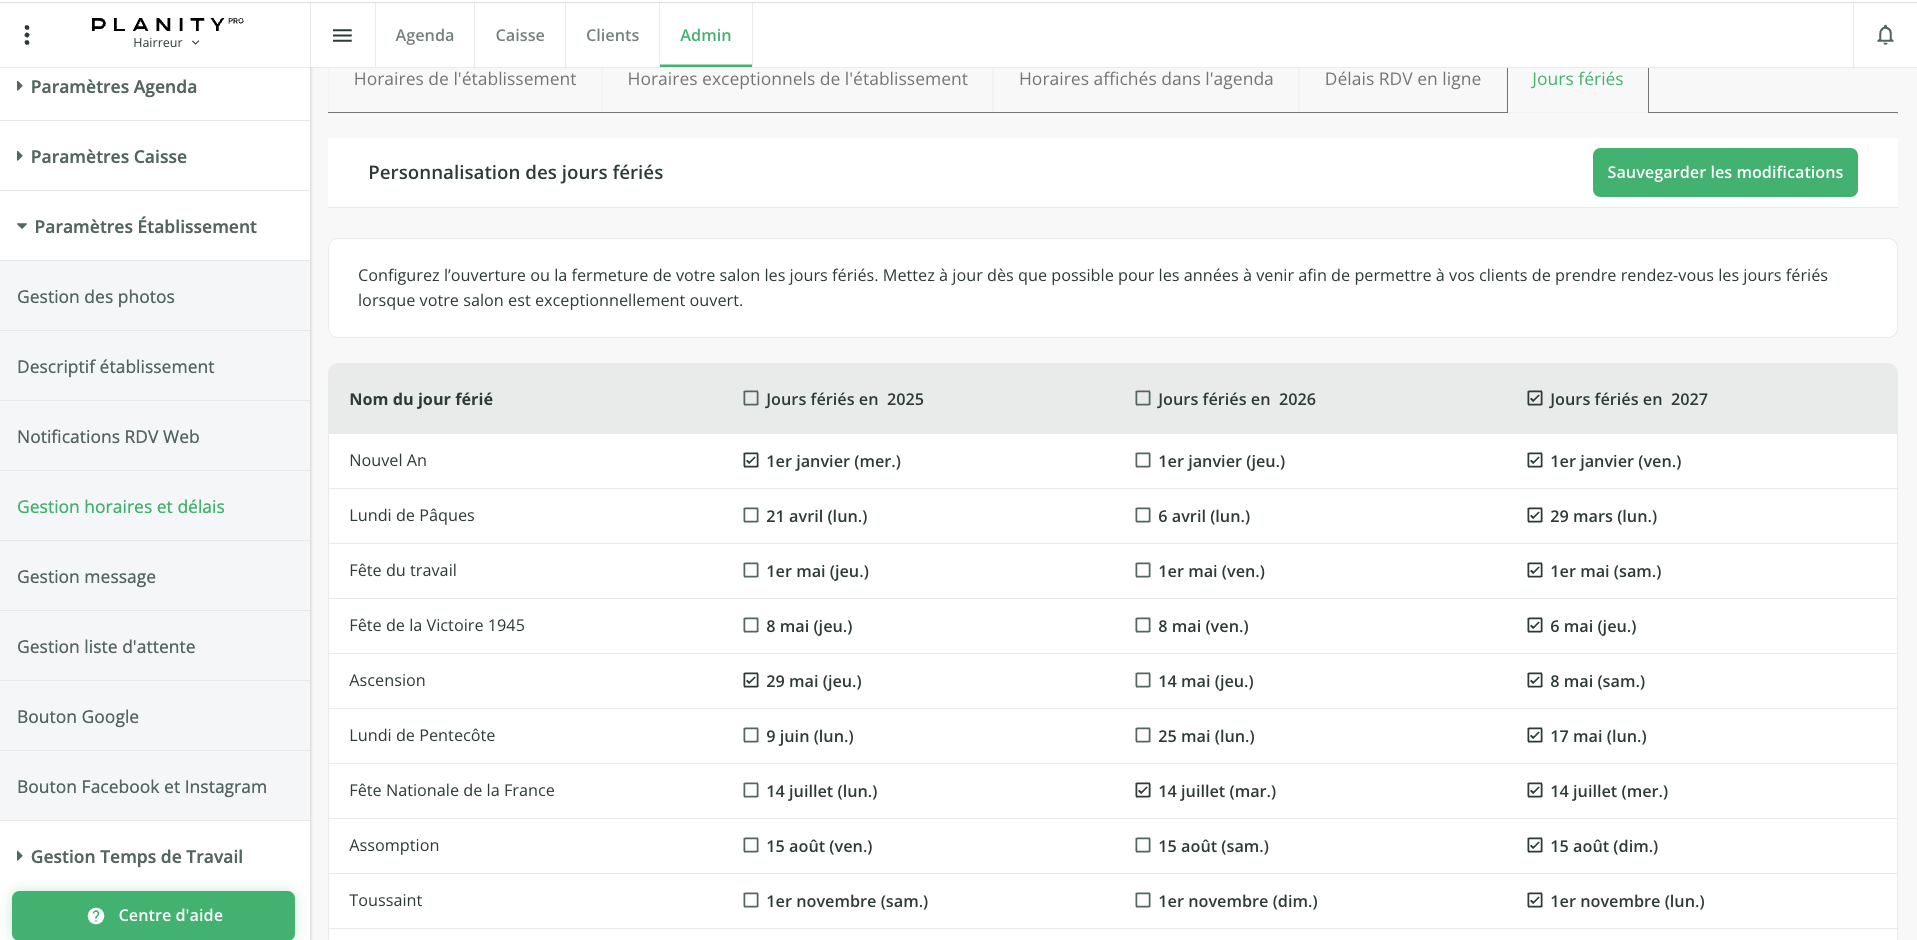Uncheck all Jours fériés en 2027
Viewport: 1917px width, 940px height.
pos(1535,398)
